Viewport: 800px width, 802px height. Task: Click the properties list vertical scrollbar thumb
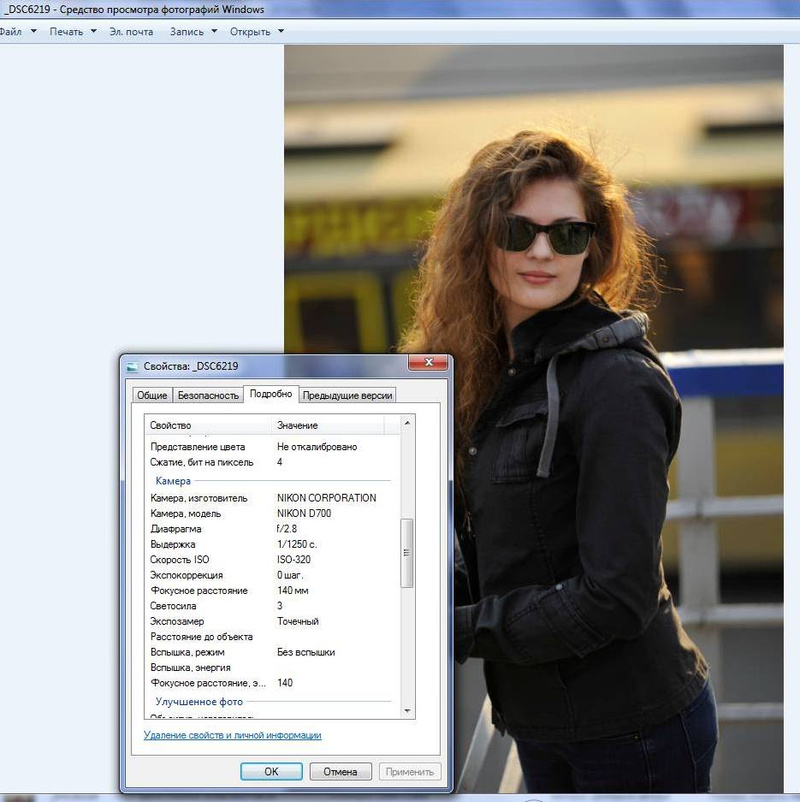[407, 553]
